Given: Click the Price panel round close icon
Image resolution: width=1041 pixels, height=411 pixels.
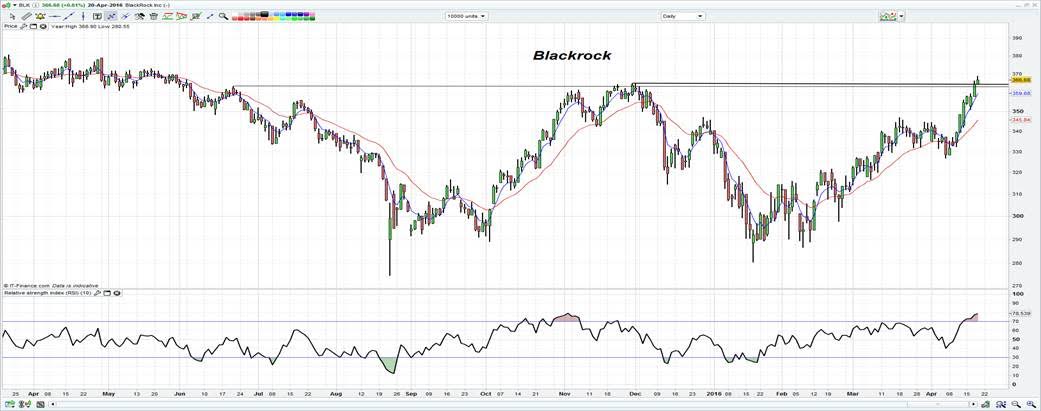Looking at the screenshot, I should point(43,26).
